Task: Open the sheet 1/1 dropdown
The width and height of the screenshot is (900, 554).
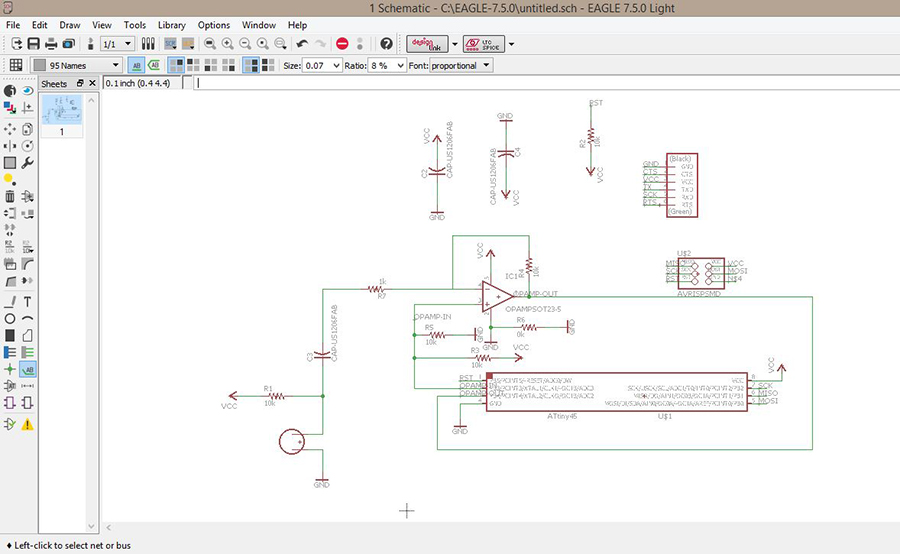Action: pyautogui.click(x=117, y=44)
